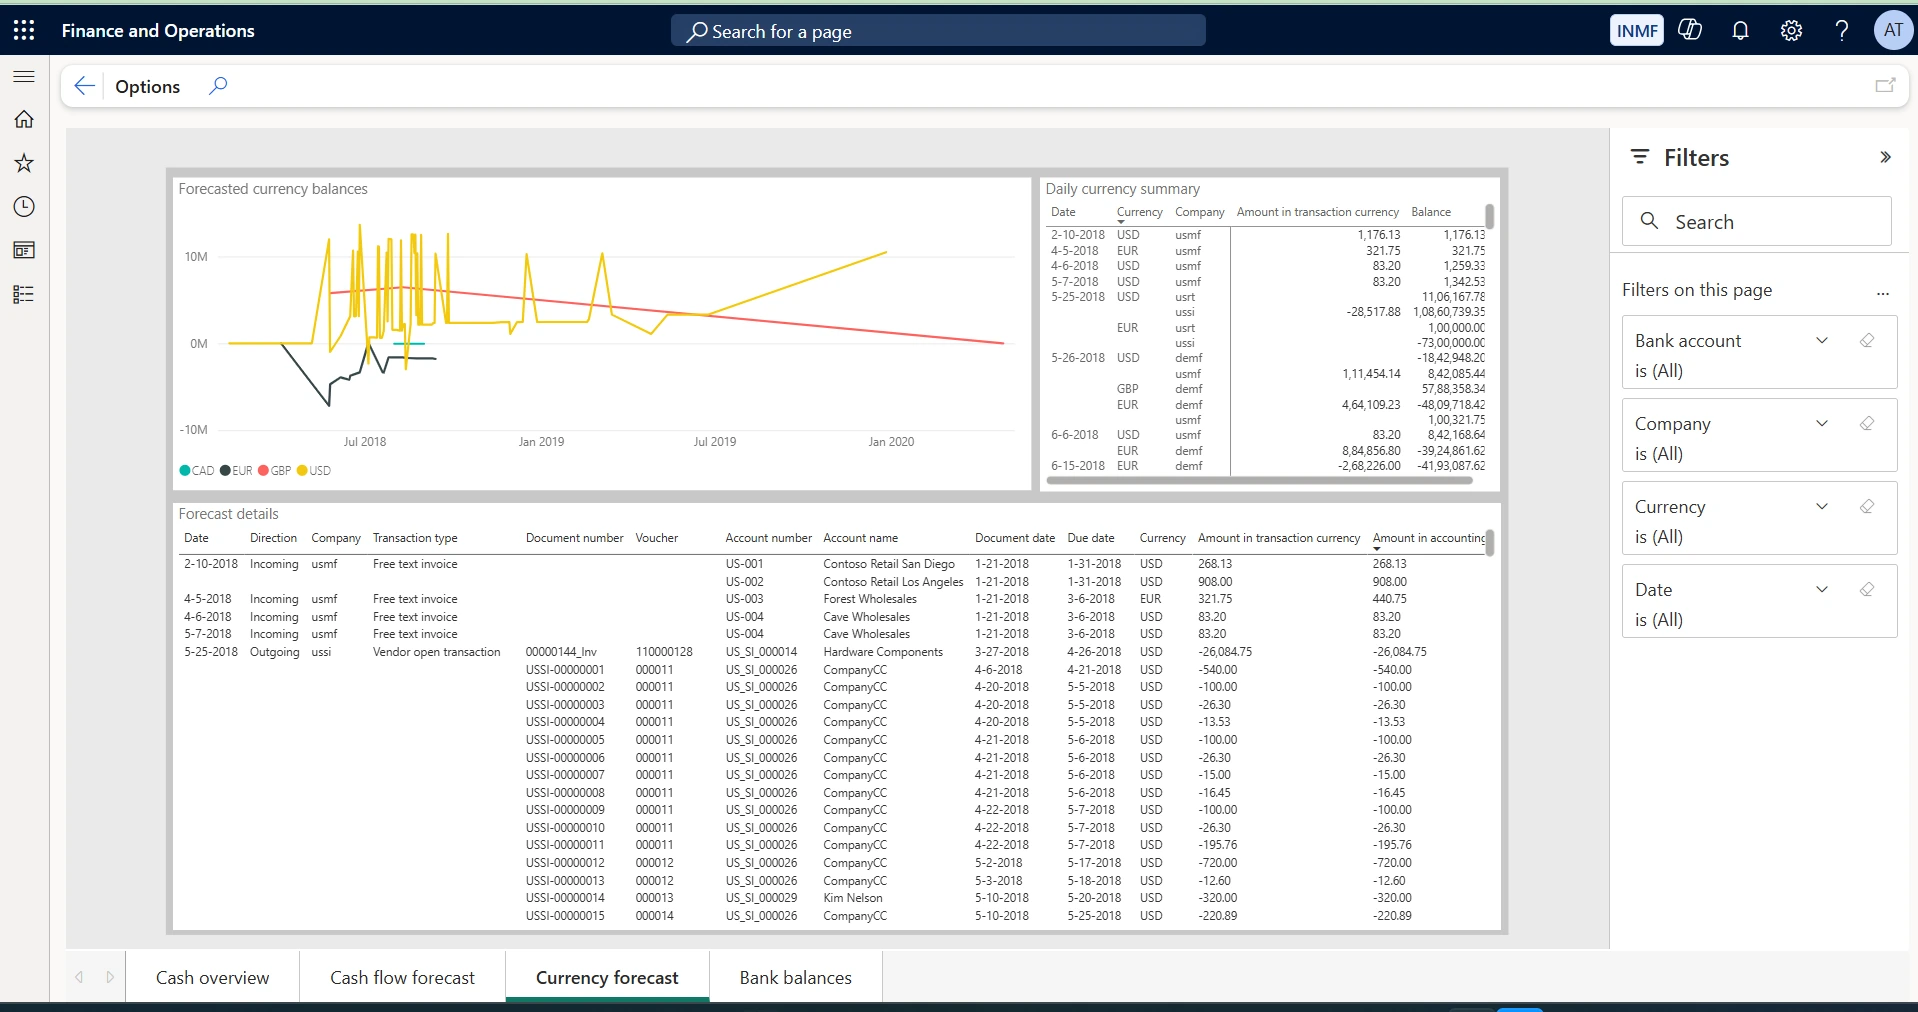Image resolution: width=1918 pixels, height=1012 pixels.
Task: Open Favorites star in sidebar
Action: tap(24, 163)
